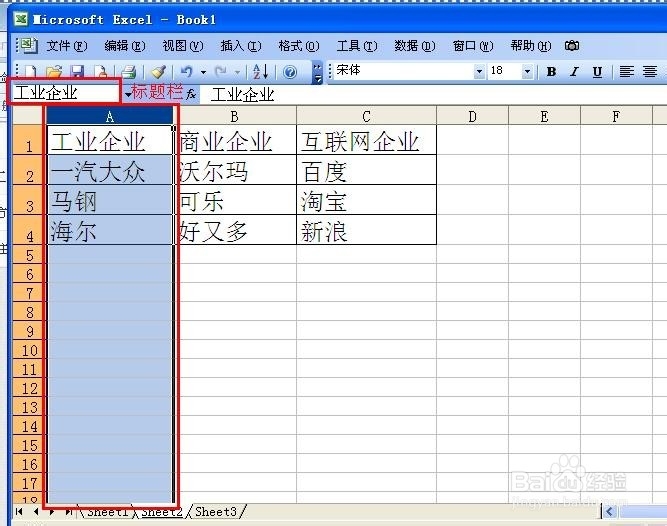Toggle Italic formatting
Viewport: 667px width, 526px height.
click(574, 72)
